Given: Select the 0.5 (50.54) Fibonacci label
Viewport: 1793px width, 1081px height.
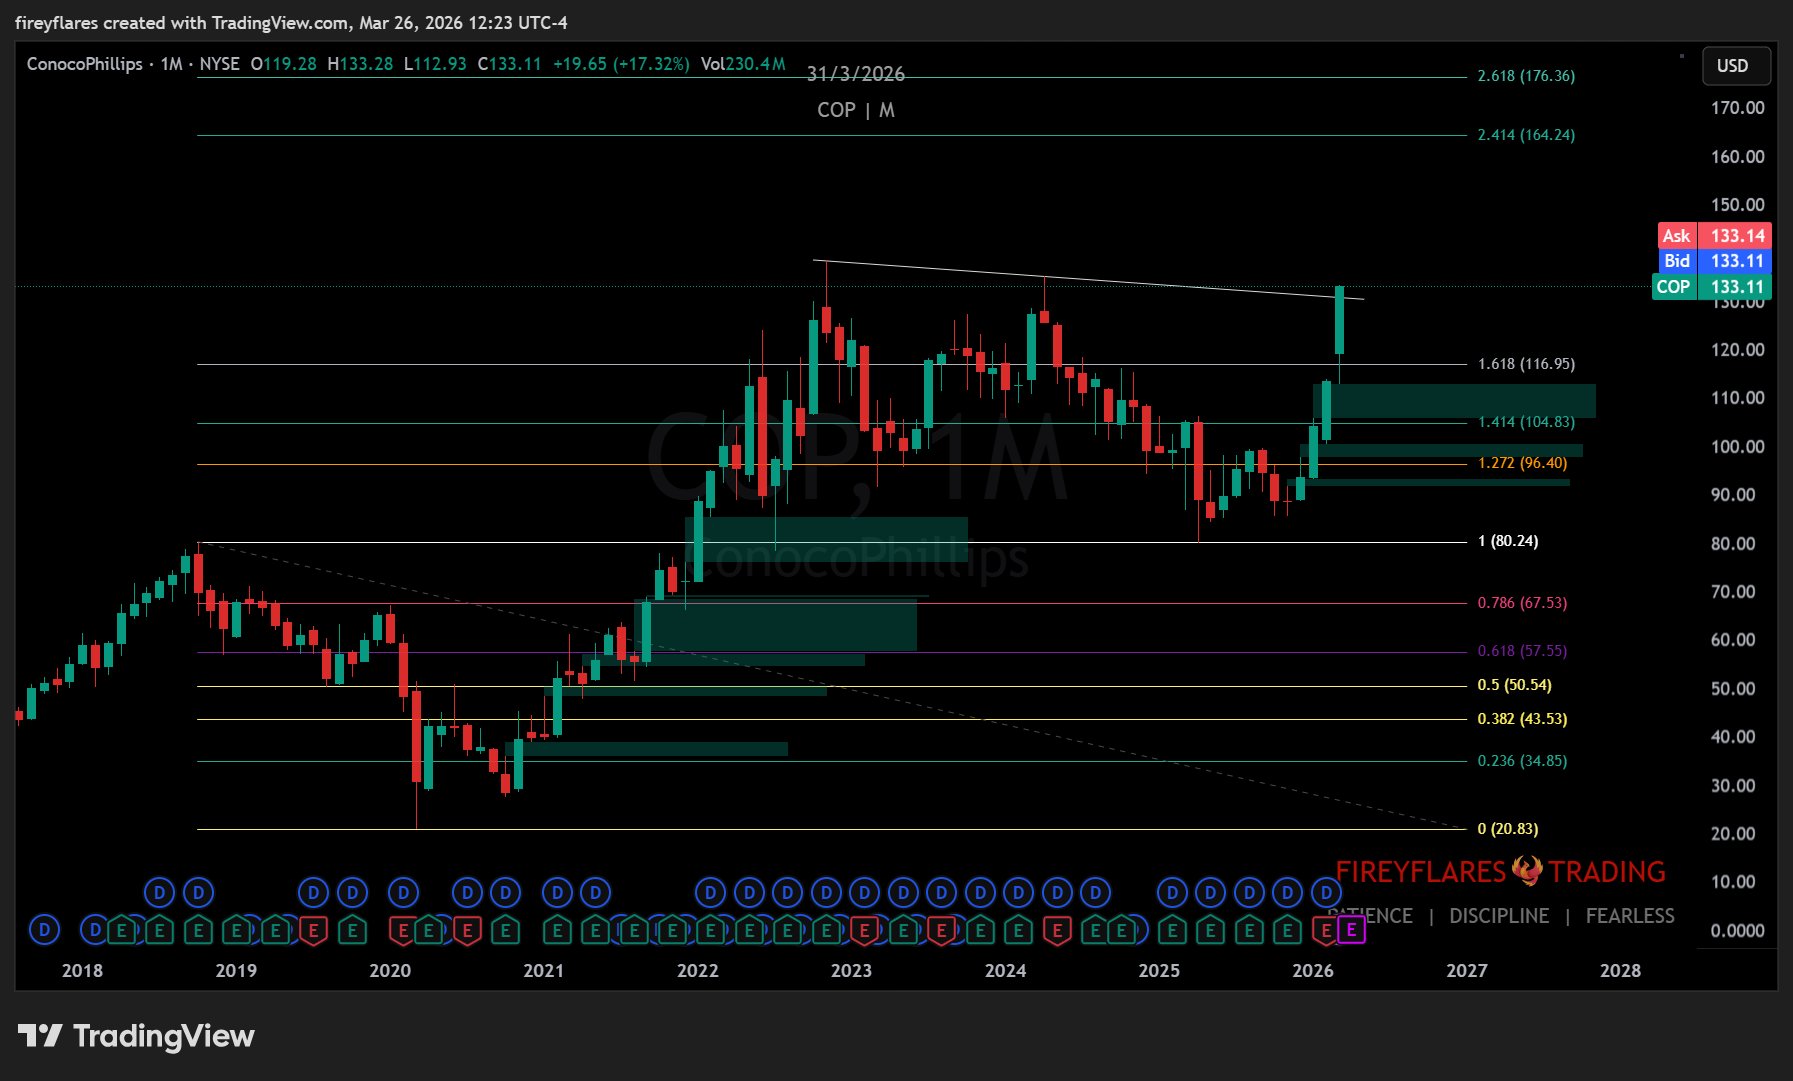Looking at the screenshot, I should (1515, 685).
